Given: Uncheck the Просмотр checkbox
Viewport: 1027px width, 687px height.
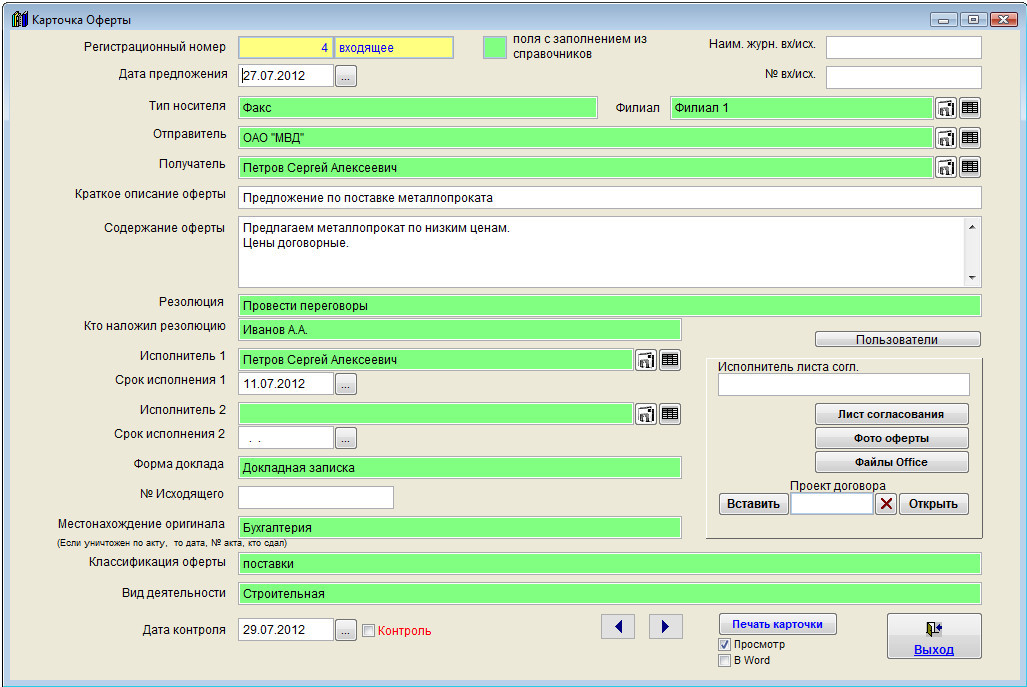Looking at the screenshot, I should coord(725,645).
